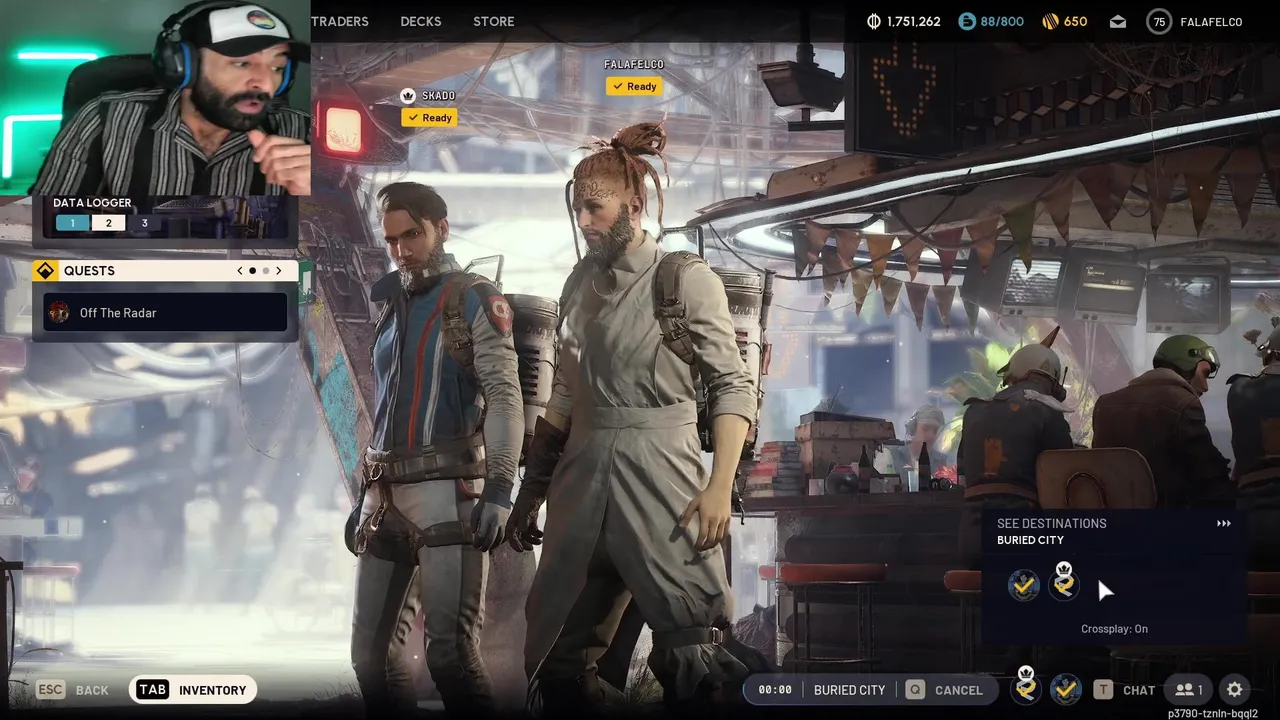Open the mail inbox icon
The height and width of the screenshot is (720, 1280).
(1119, 21)
